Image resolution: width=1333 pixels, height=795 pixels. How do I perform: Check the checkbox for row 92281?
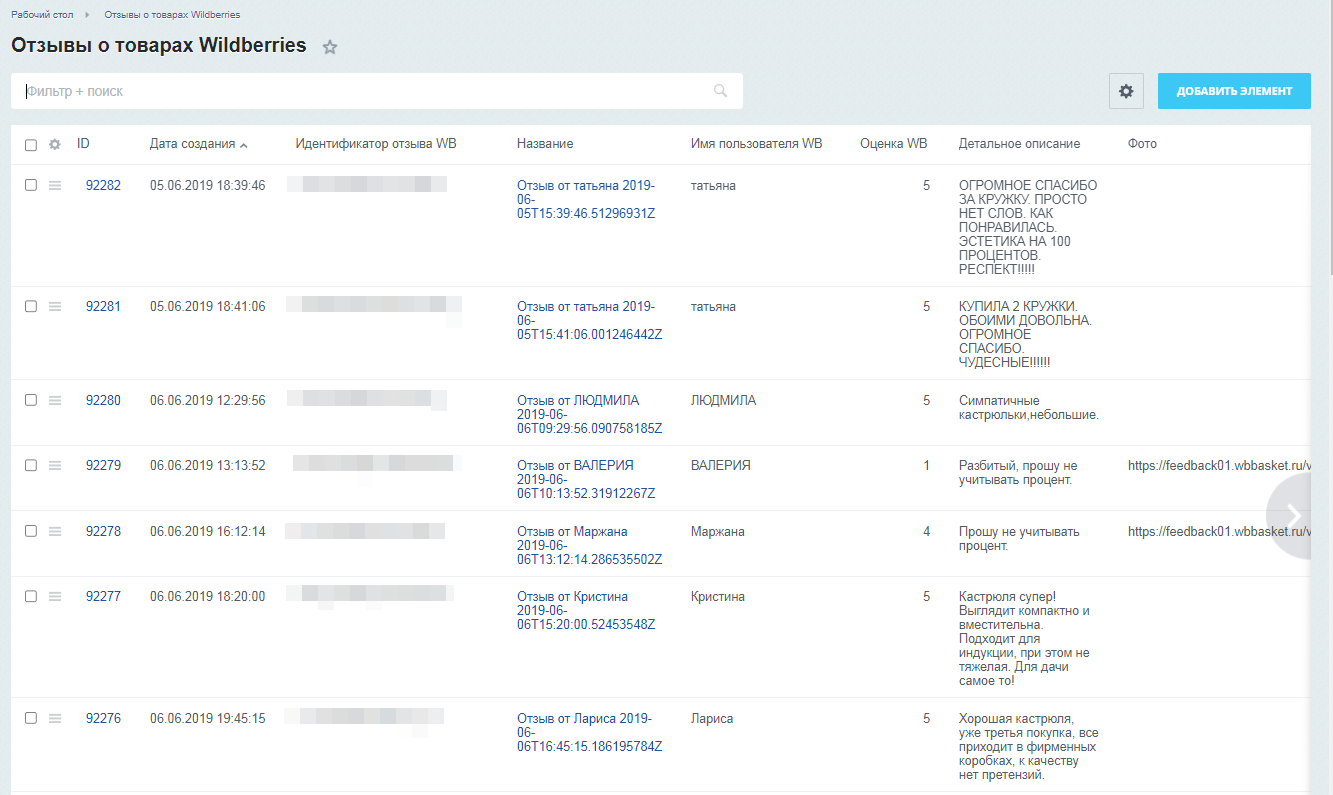[31, 306]
